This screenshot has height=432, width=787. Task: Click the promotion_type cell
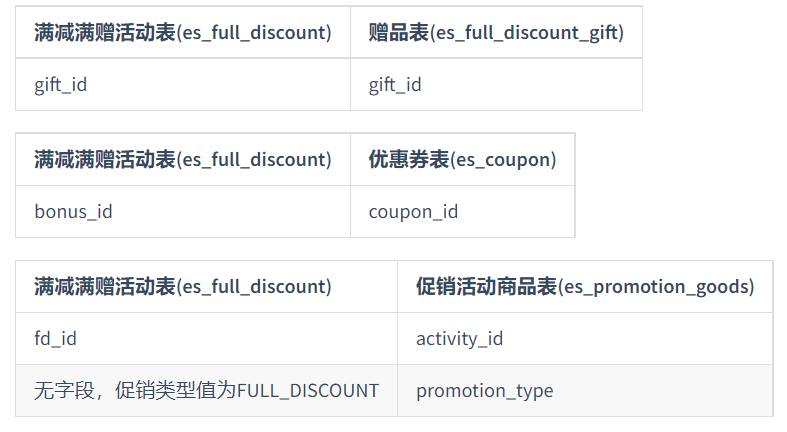click(585, 391)
